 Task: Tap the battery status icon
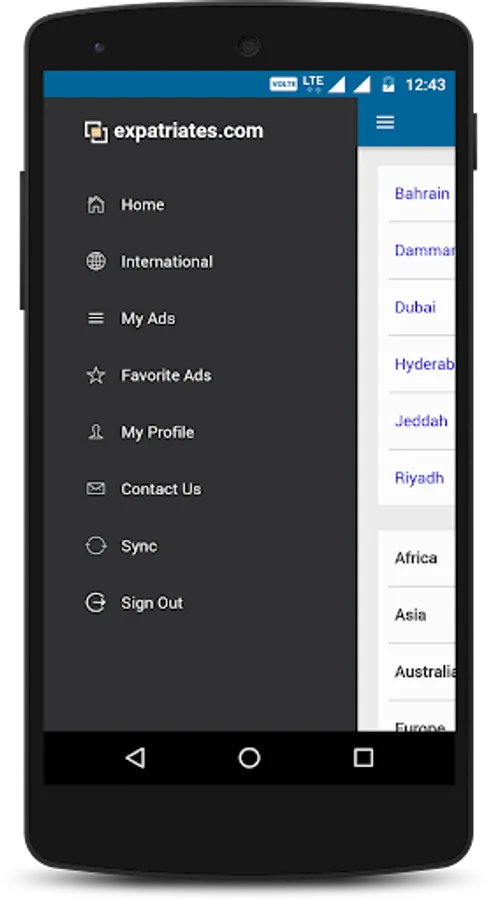tap(389, 84)
